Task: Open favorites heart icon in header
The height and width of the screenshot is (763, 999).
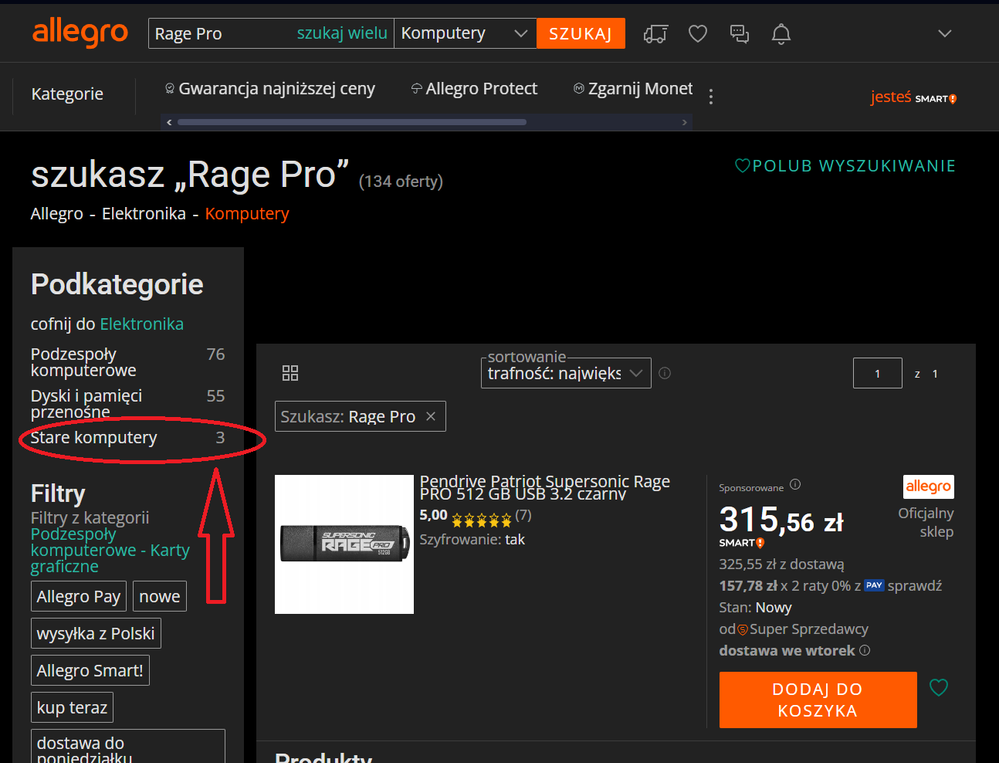Action: tap(698, 34)
